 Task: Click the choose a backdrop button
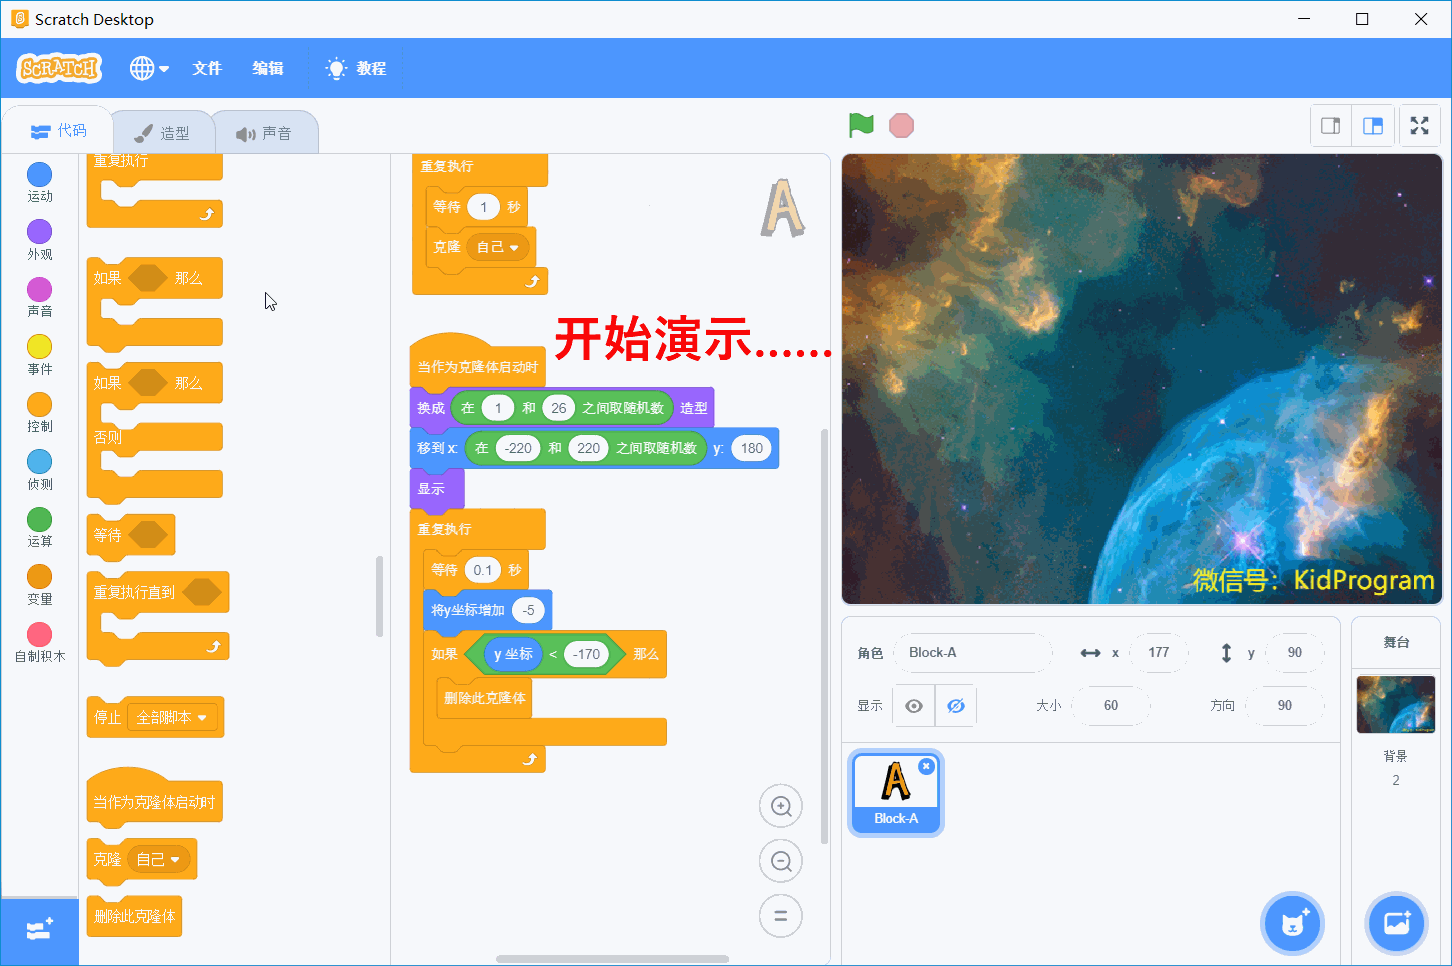[x=1397, y=923]
